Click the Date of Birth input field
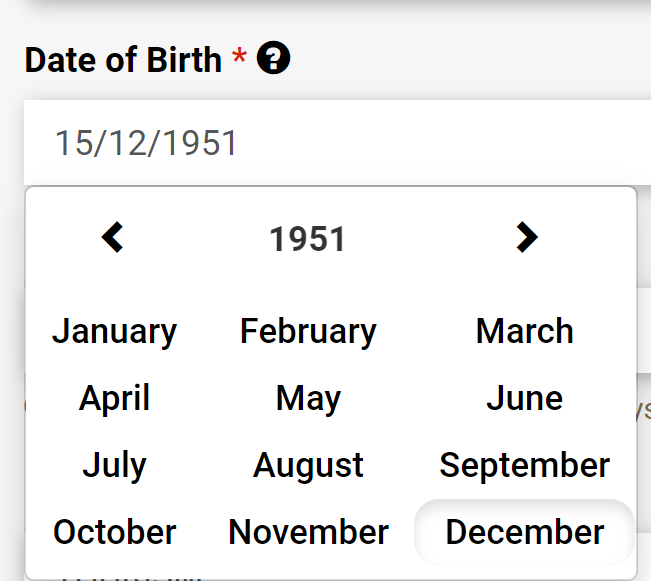The width and height of the screenshot is (651, 581). (x=330, y=143)
